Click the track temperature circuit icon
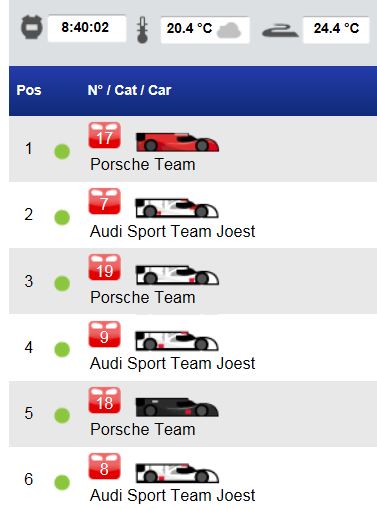The image size is (377, 510). 280,31
